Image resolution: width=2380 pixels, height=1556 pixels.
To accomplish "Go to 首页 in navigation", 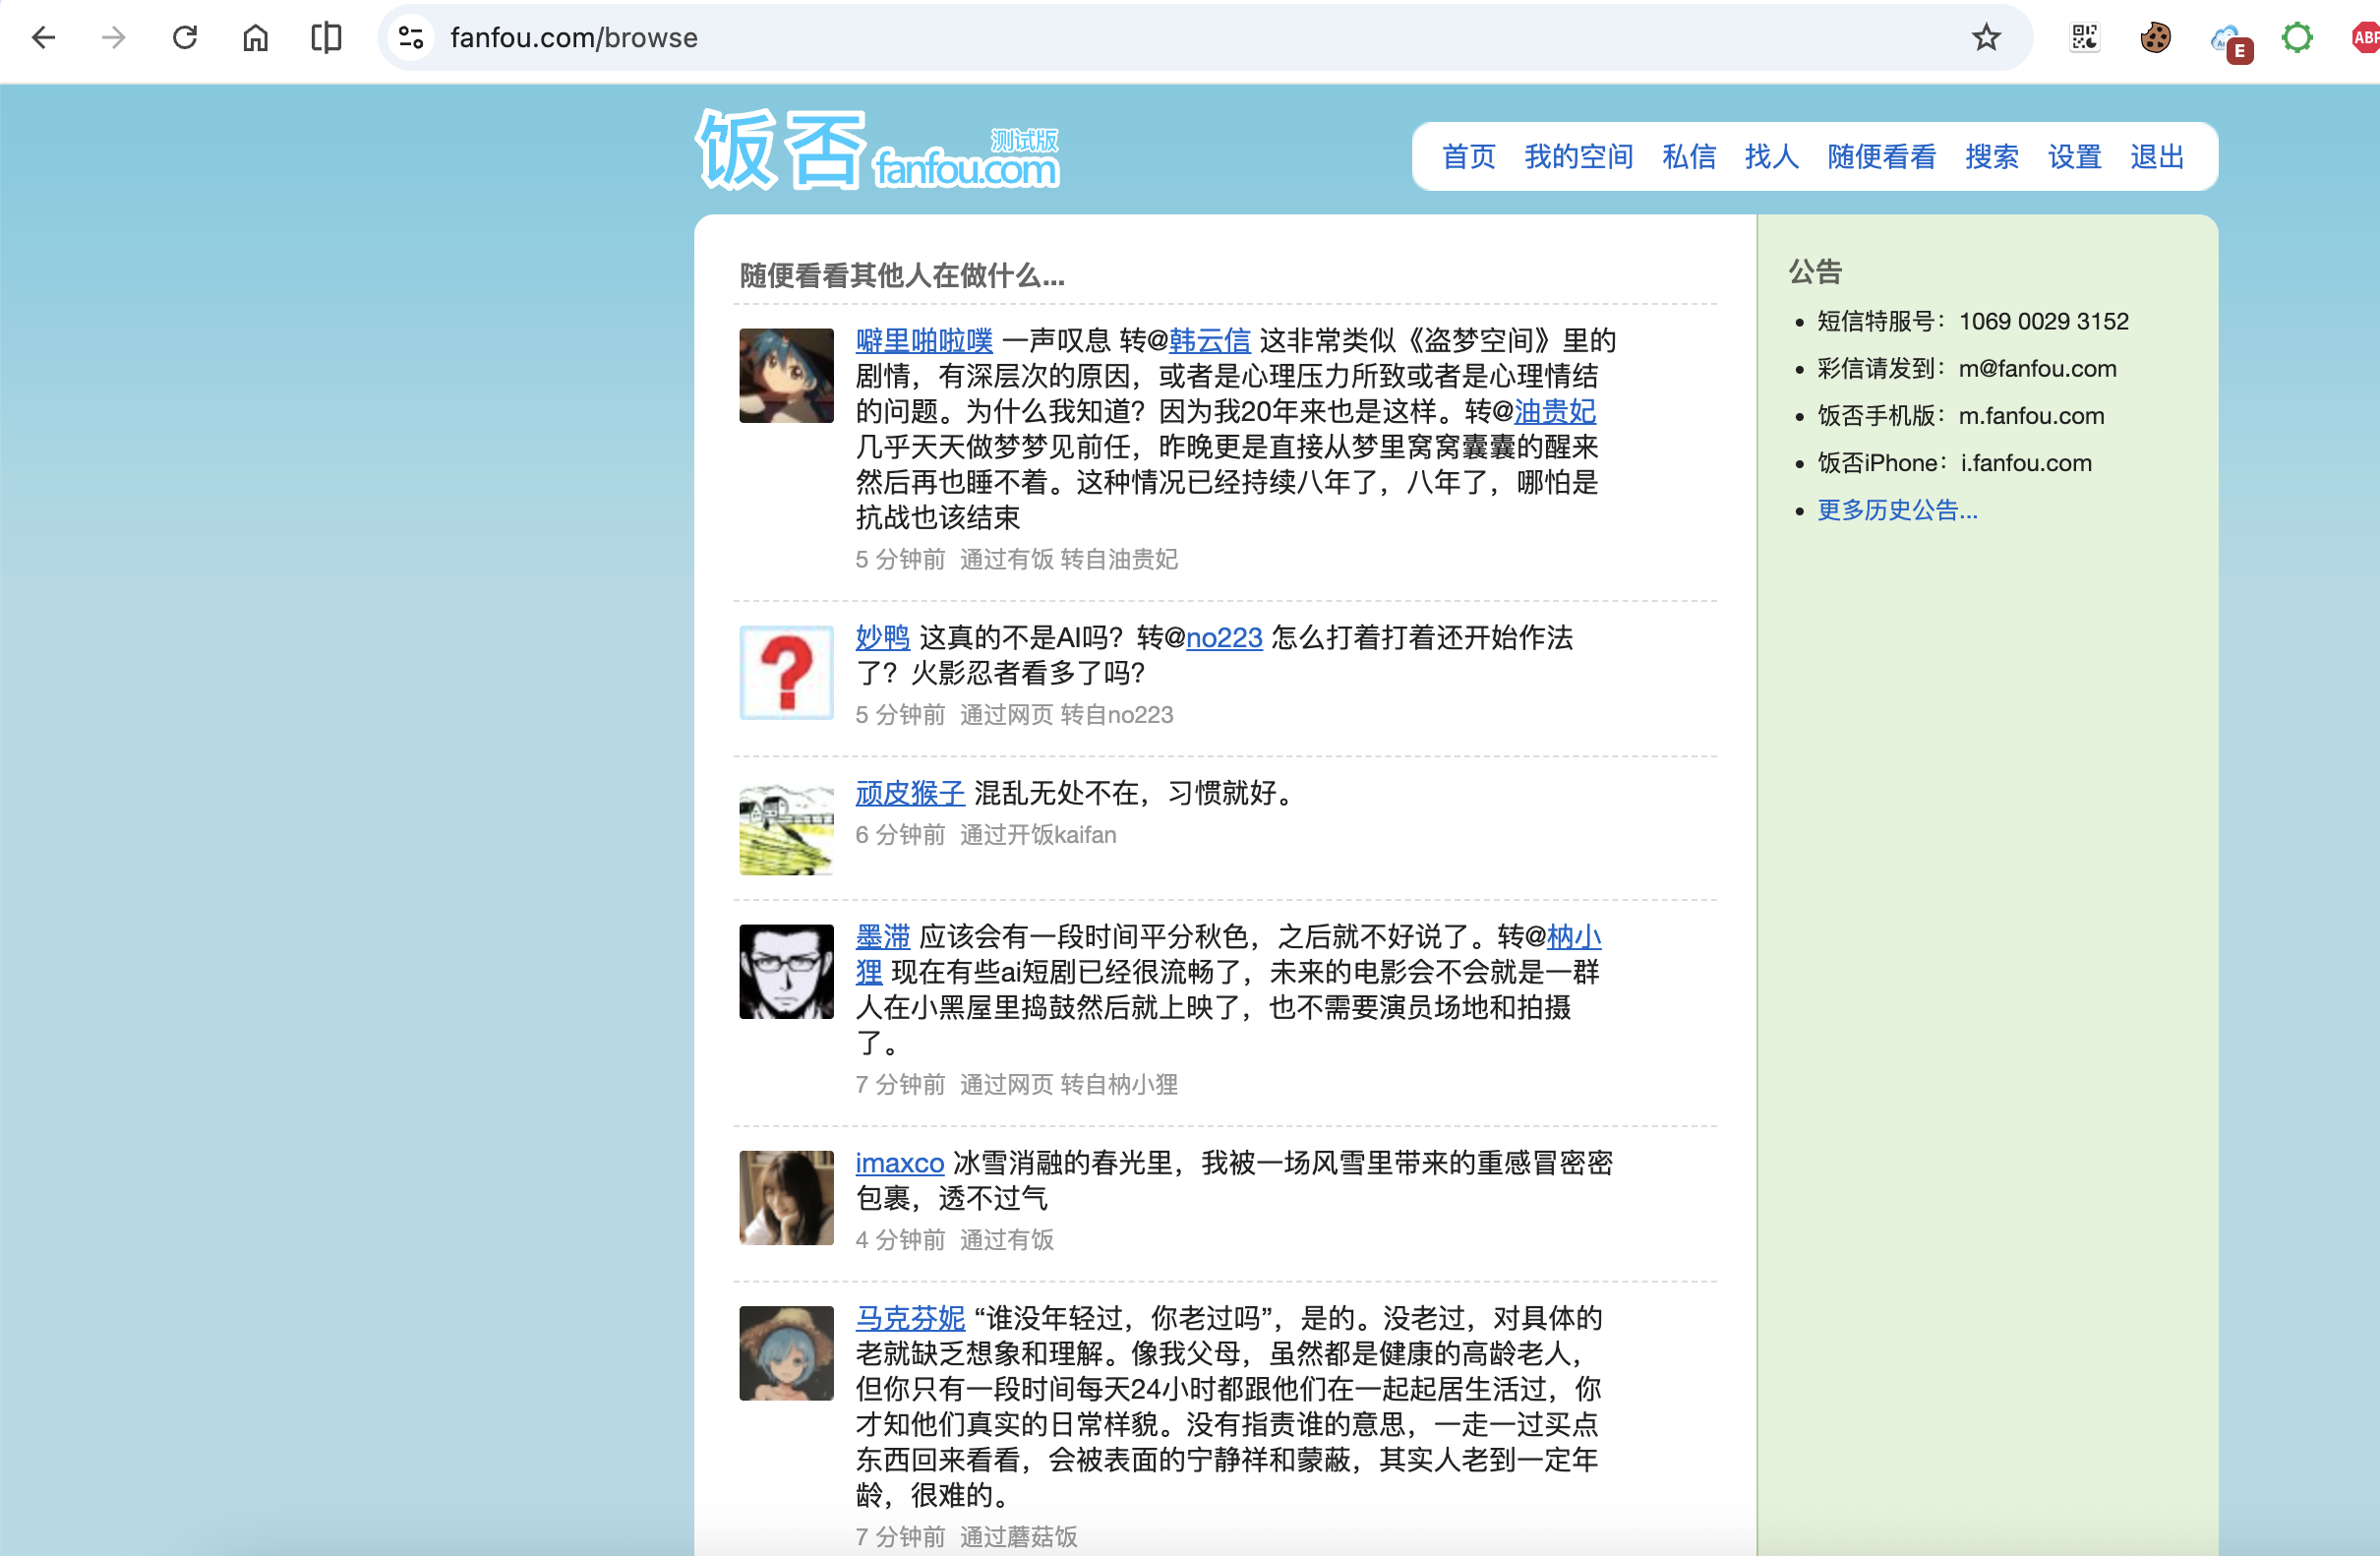I will pos(1468,157).
